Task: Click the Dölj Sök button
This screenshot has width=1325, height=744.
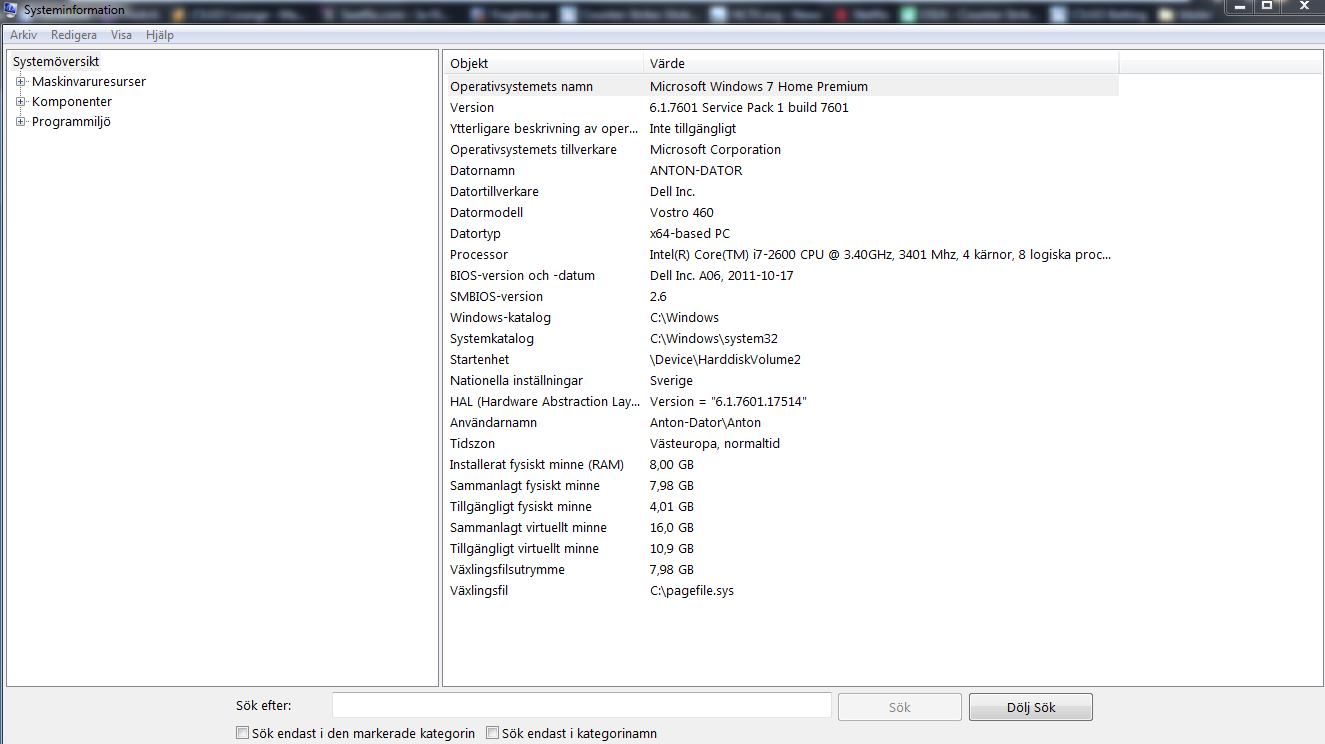Action: click(1031, 707)
